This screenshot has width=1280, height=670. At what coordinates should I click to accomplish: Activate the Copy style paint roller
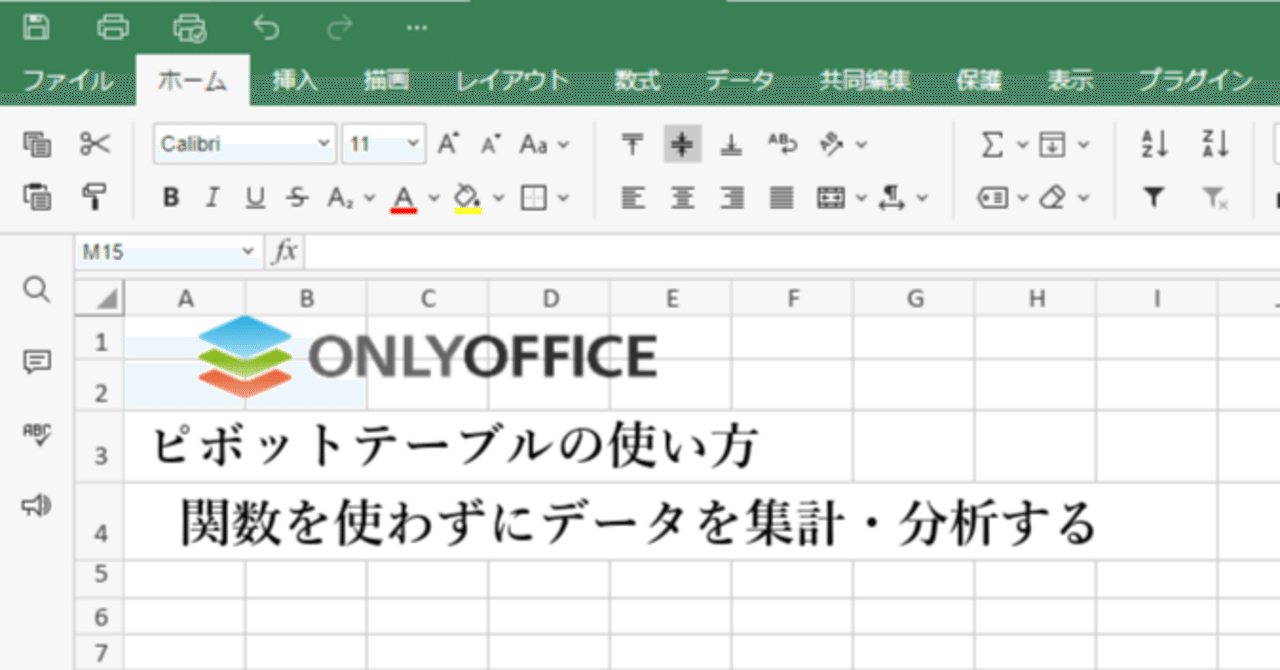tap(94, 197)
